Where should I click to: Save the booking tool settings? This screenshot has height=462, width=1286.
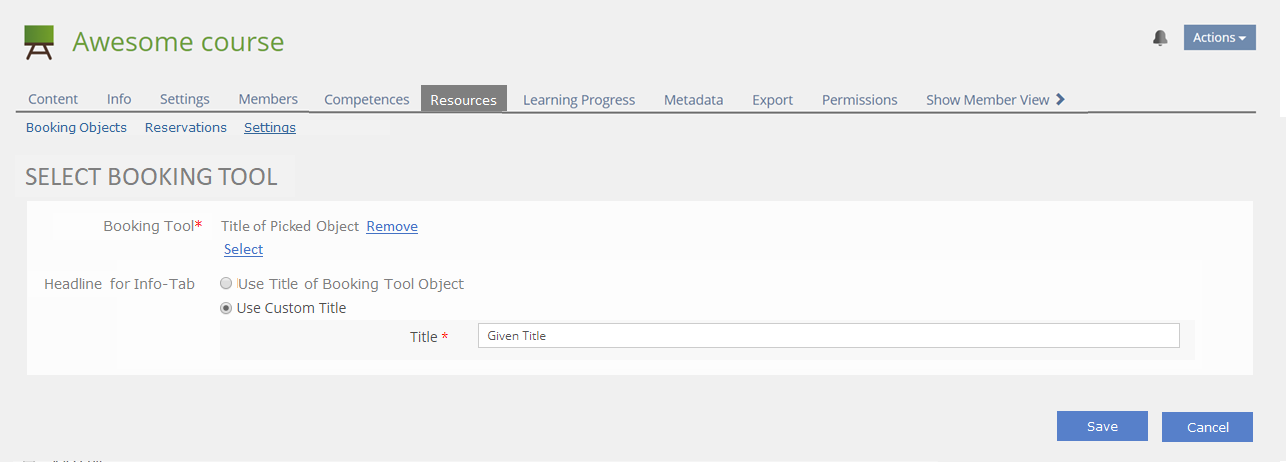coord(1102,427)
